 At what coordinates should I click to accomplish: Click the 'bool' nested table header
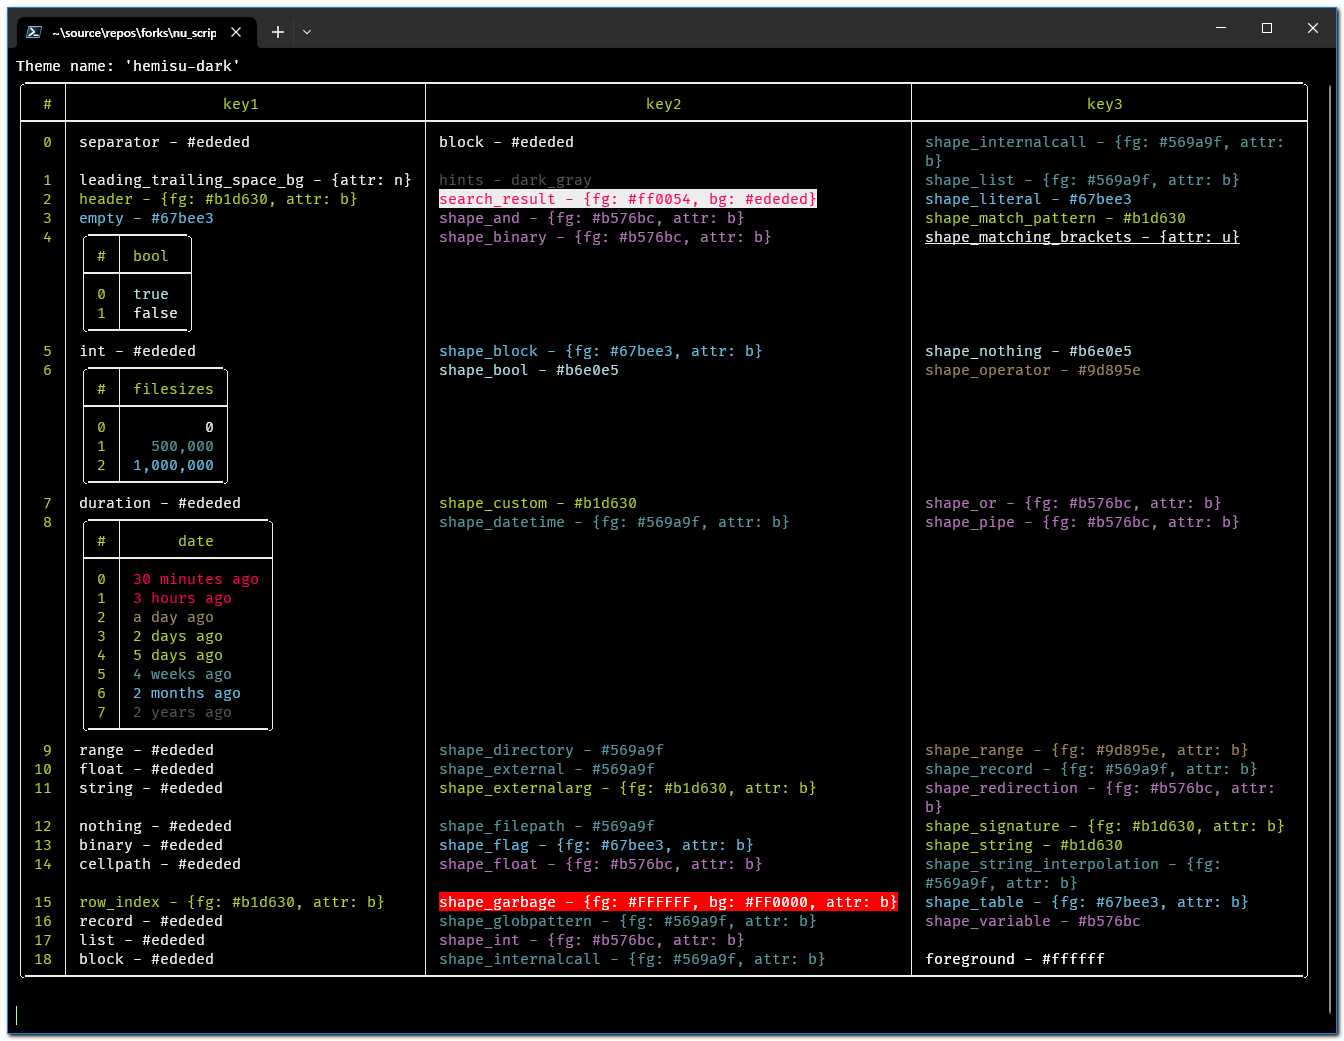[x=151, y=256]
